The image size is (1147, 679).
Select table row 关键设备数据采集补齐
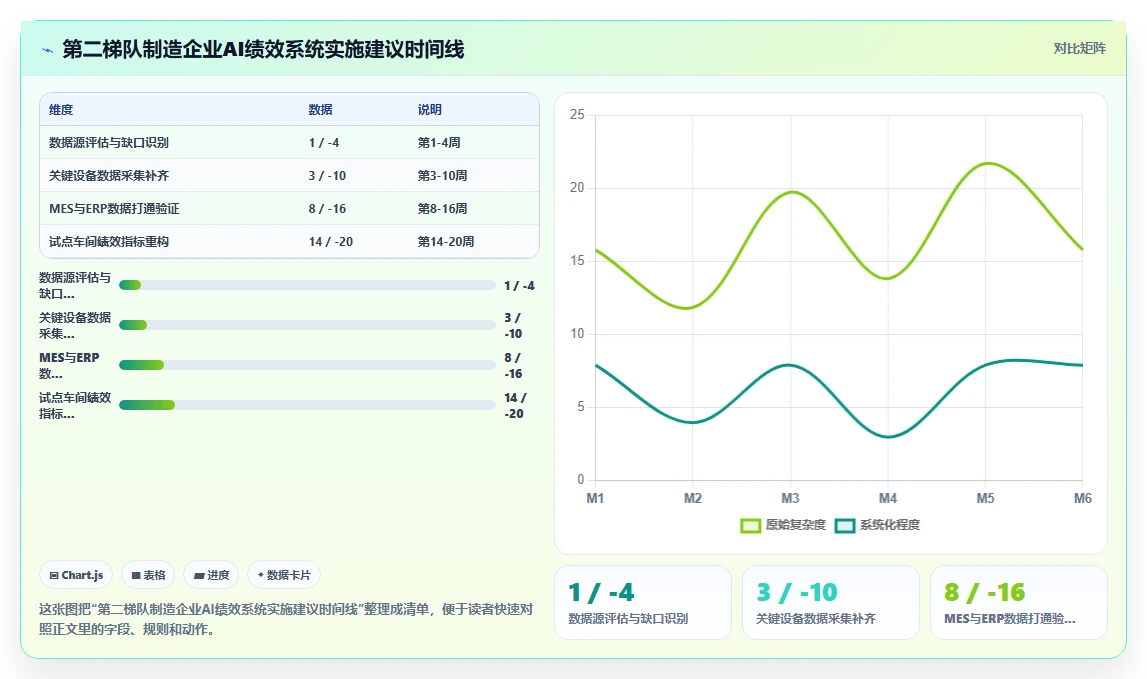[290, 176]
